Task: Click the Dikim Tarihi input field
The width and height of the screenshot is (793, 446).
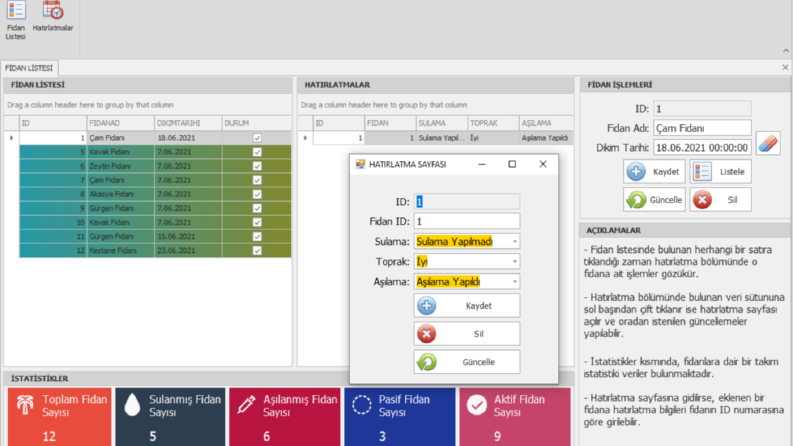Action: click(702, 148)
